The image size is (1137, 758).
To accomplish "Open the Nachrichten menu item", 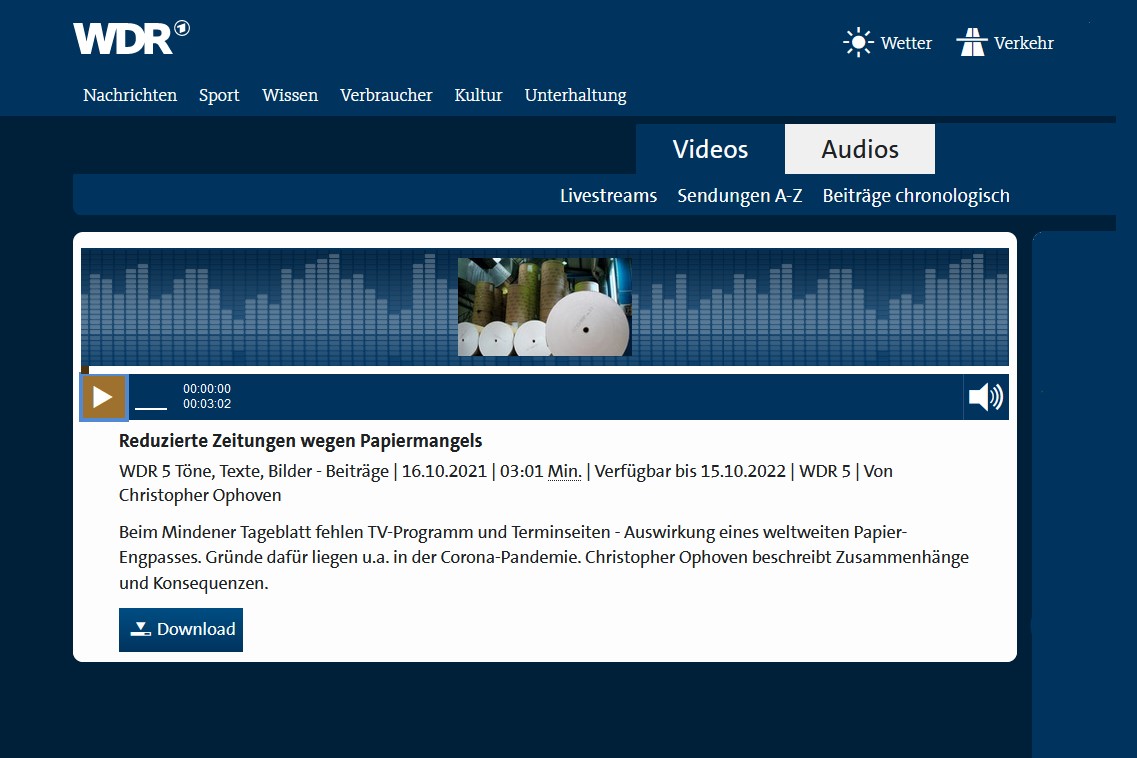I will click(130, 95).
